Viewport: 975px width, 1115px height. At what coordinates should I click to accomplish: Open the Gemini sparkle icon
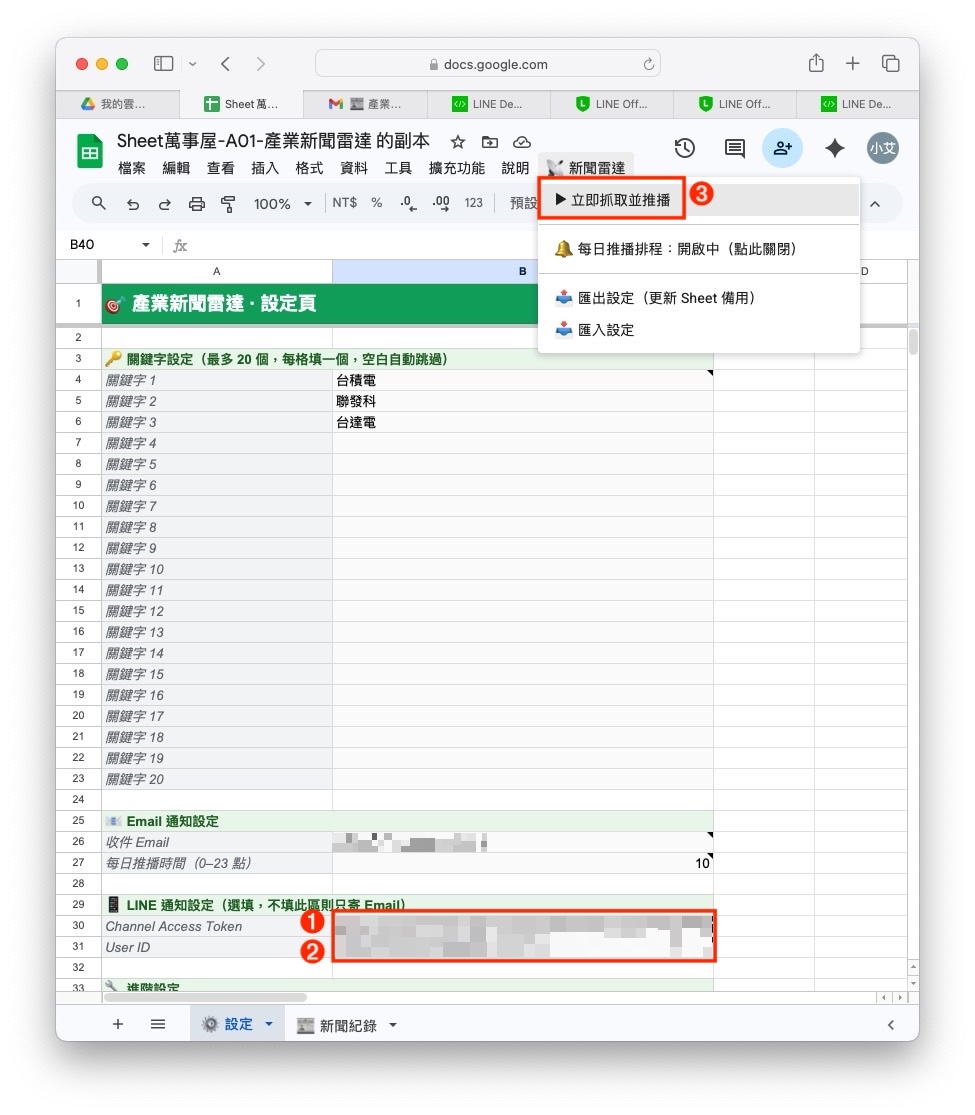[x=835, y=148]
